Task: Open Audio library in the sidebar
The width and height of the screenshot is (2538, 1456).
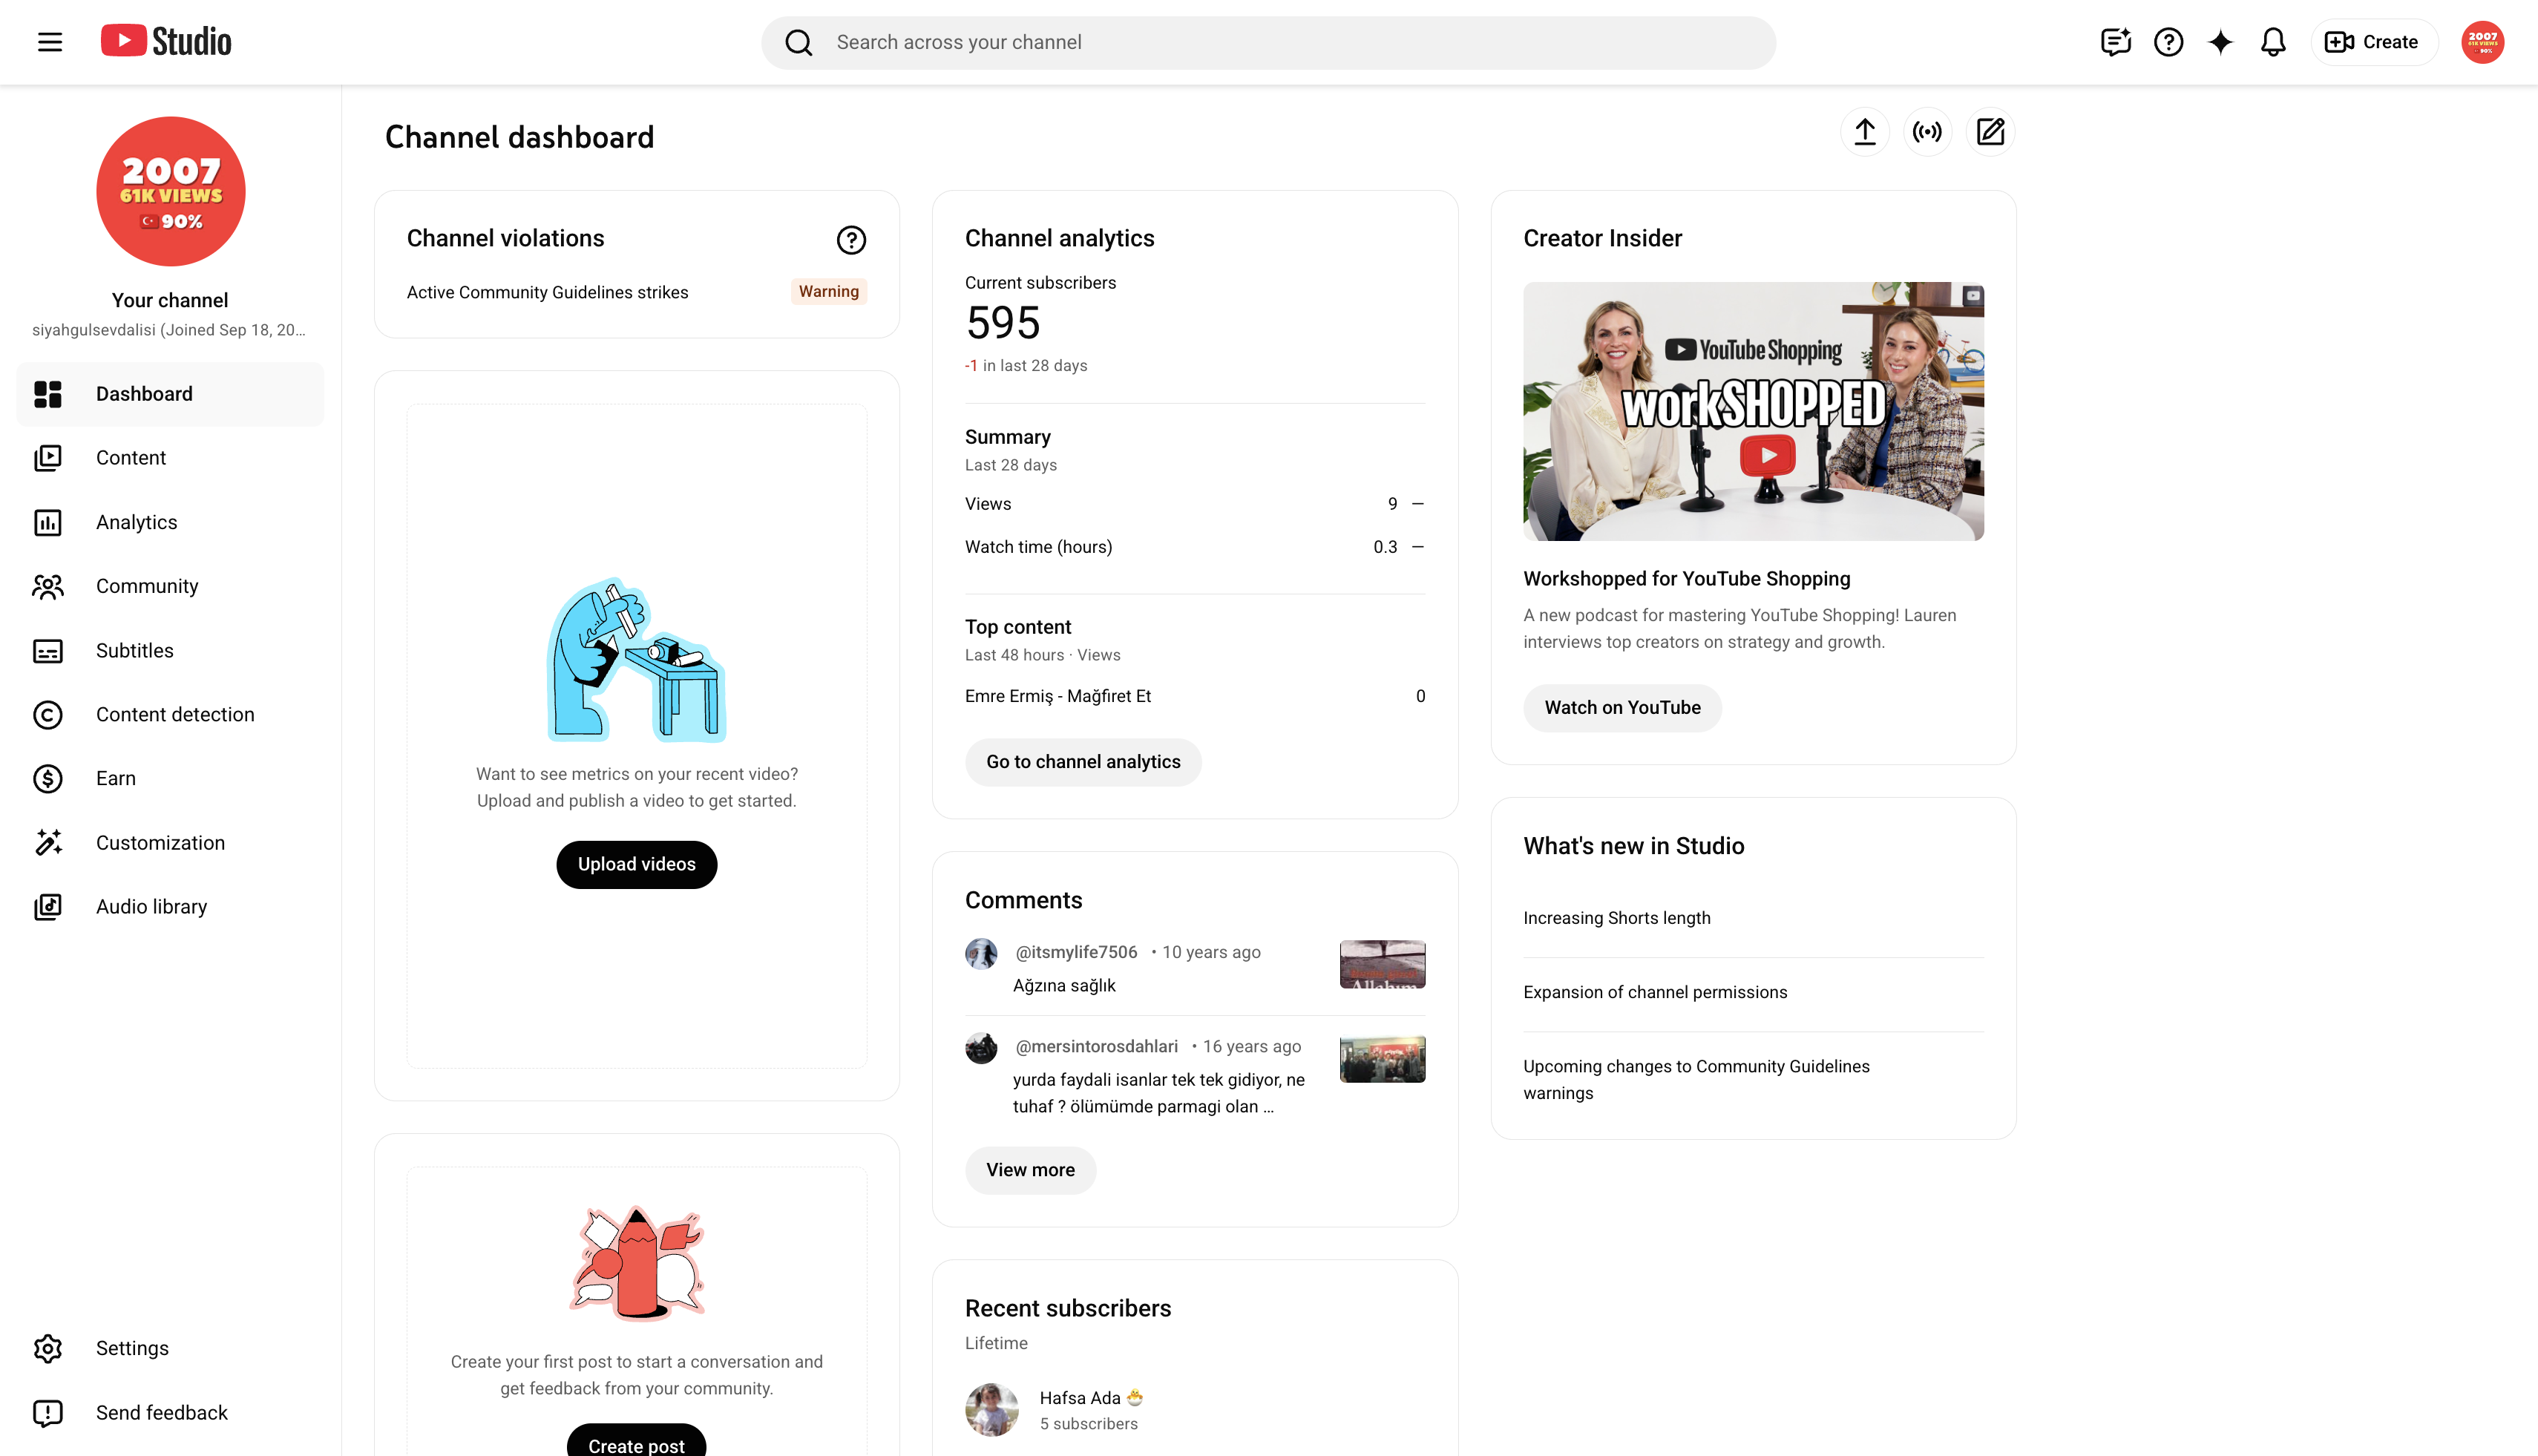Action: (x=170, y=907)
